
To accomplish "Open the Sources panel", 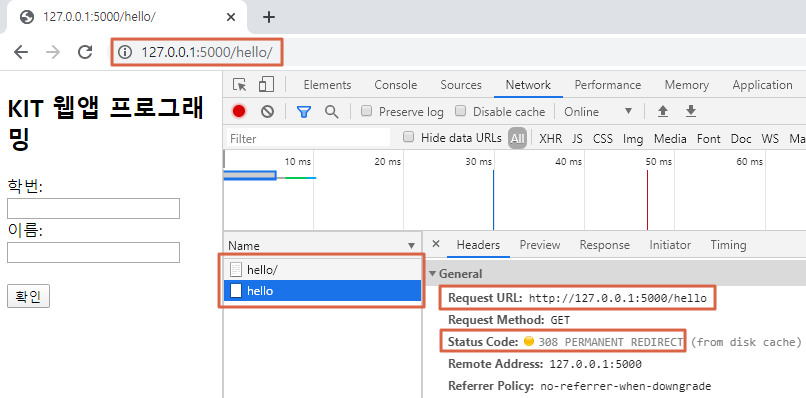I will 461,85.
